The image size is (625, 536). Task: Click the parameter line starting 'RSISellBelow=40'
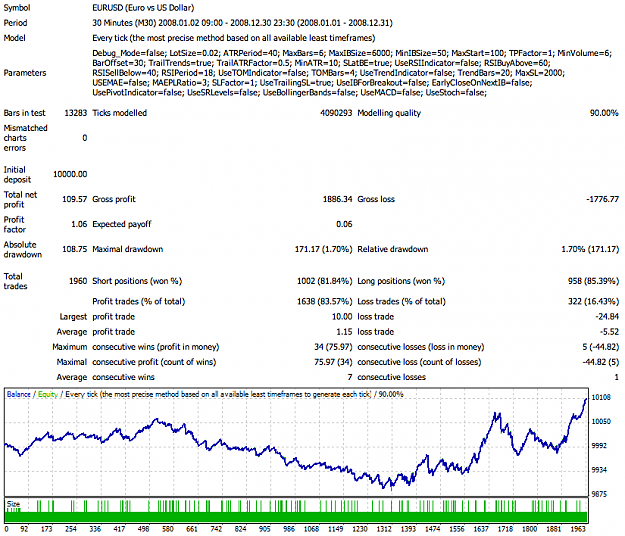coord(328,73)
